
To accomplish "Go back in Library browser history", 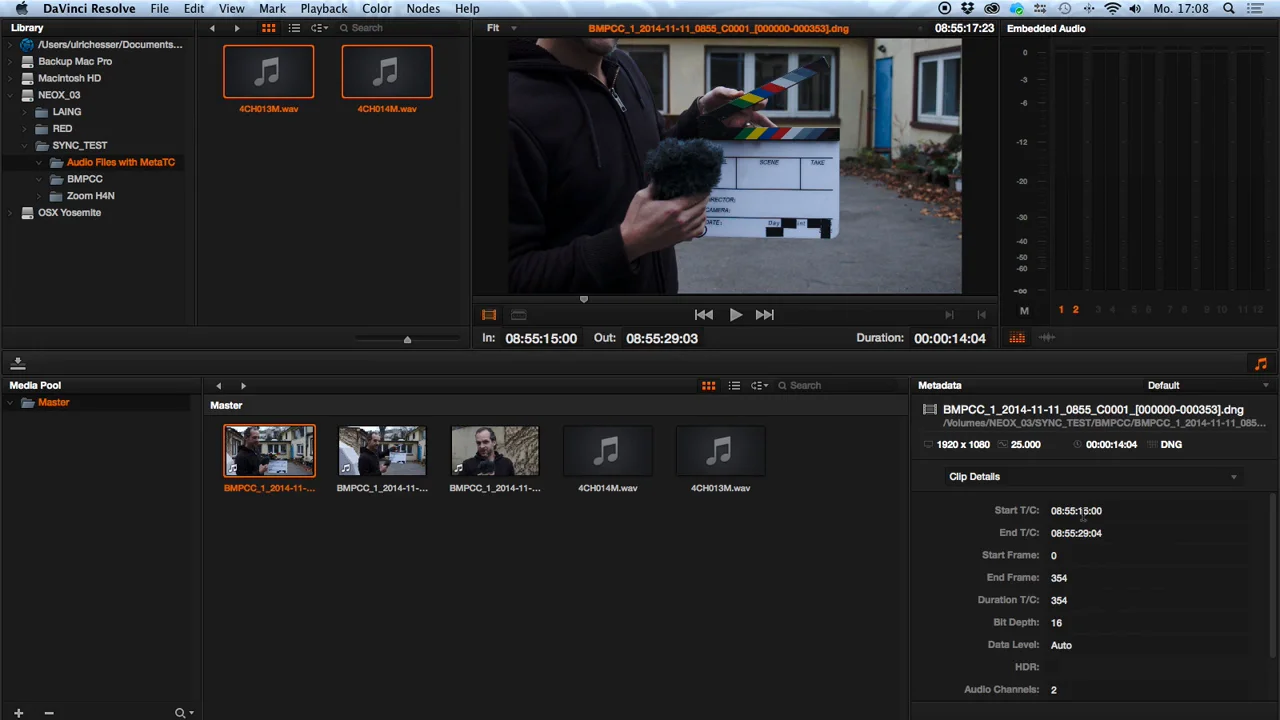I will (212, 28).
